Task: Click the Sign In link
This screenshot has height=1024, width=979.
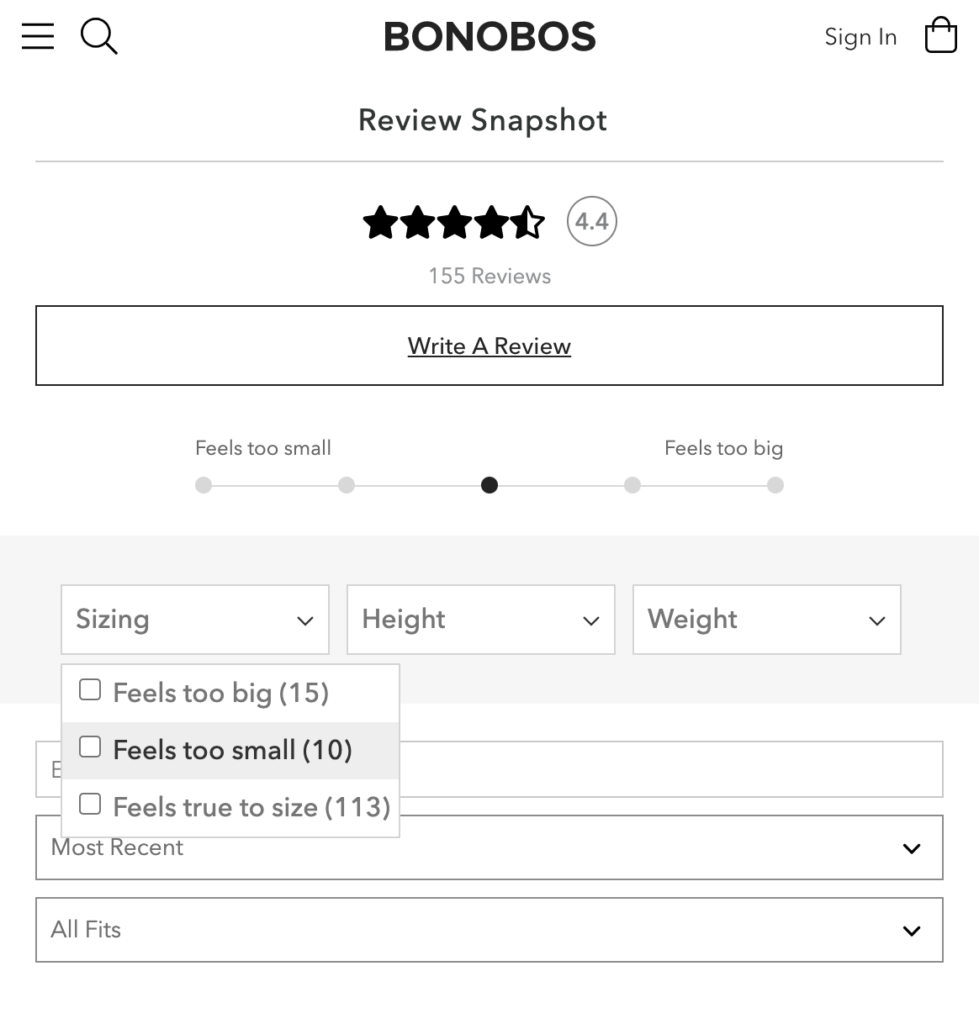Action: click(860, 37)
